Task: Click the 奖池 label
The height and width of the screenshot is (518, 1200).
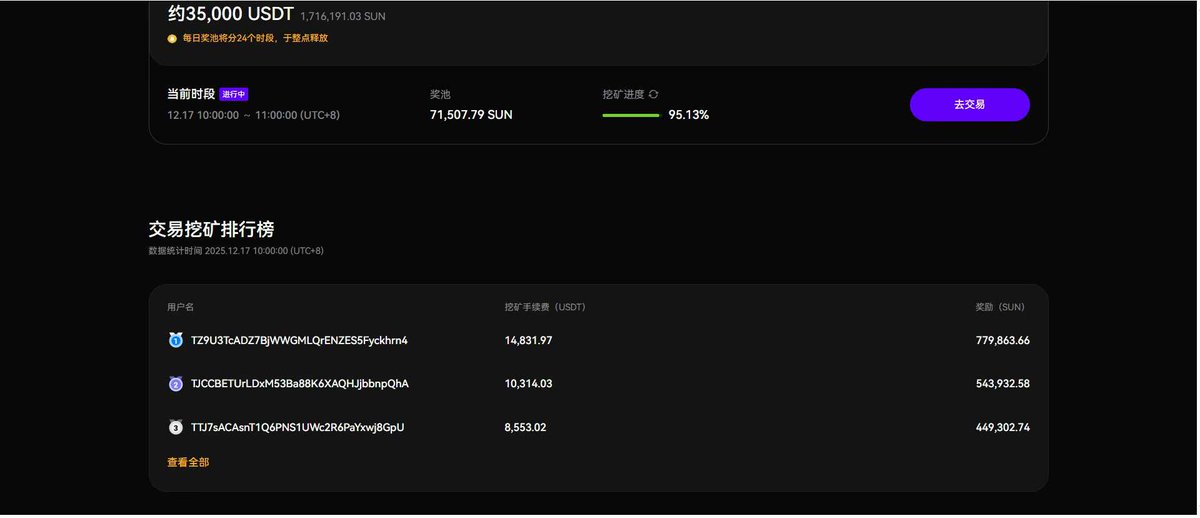Action: point(441,94)
